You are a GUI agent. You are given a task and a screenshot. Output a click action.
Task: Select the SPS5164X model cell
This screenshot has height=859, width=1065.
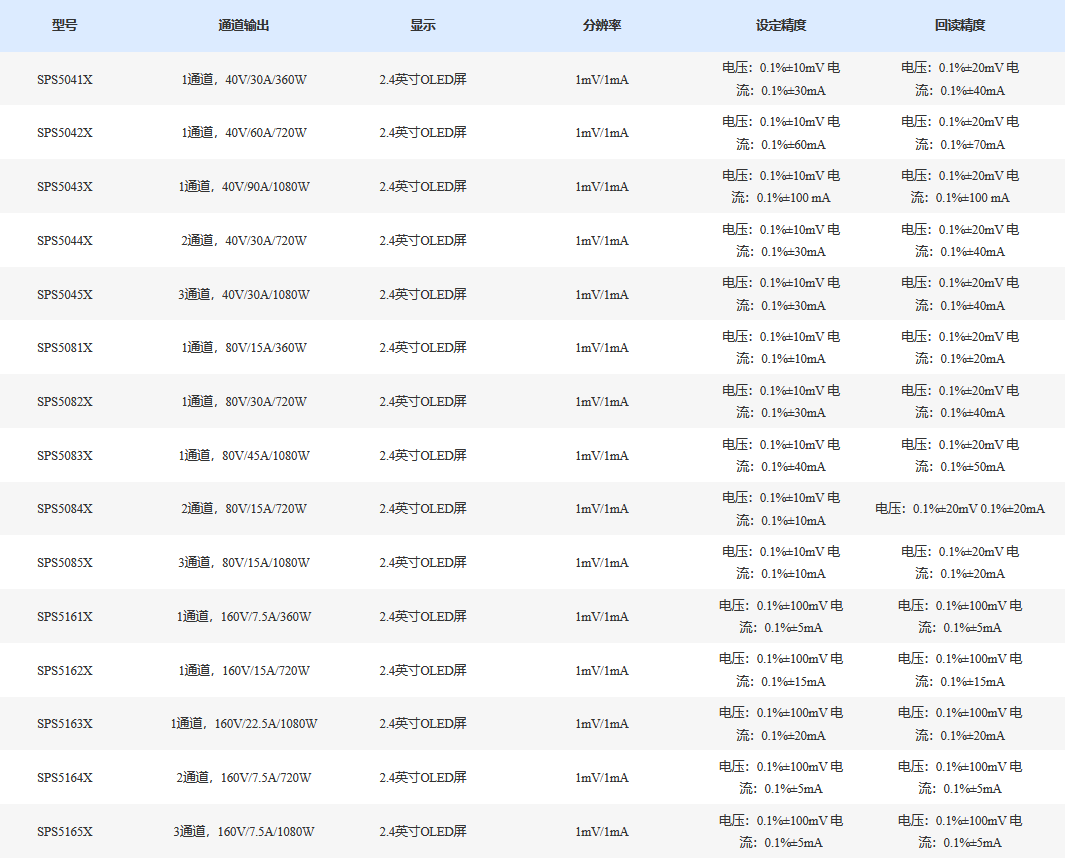[65, 778]
